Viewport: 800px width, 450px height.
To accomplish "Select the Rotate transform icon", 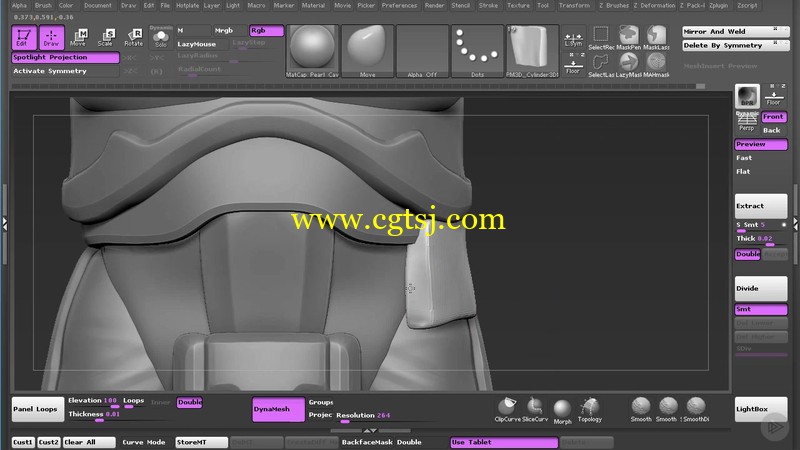I will point(134,38).
